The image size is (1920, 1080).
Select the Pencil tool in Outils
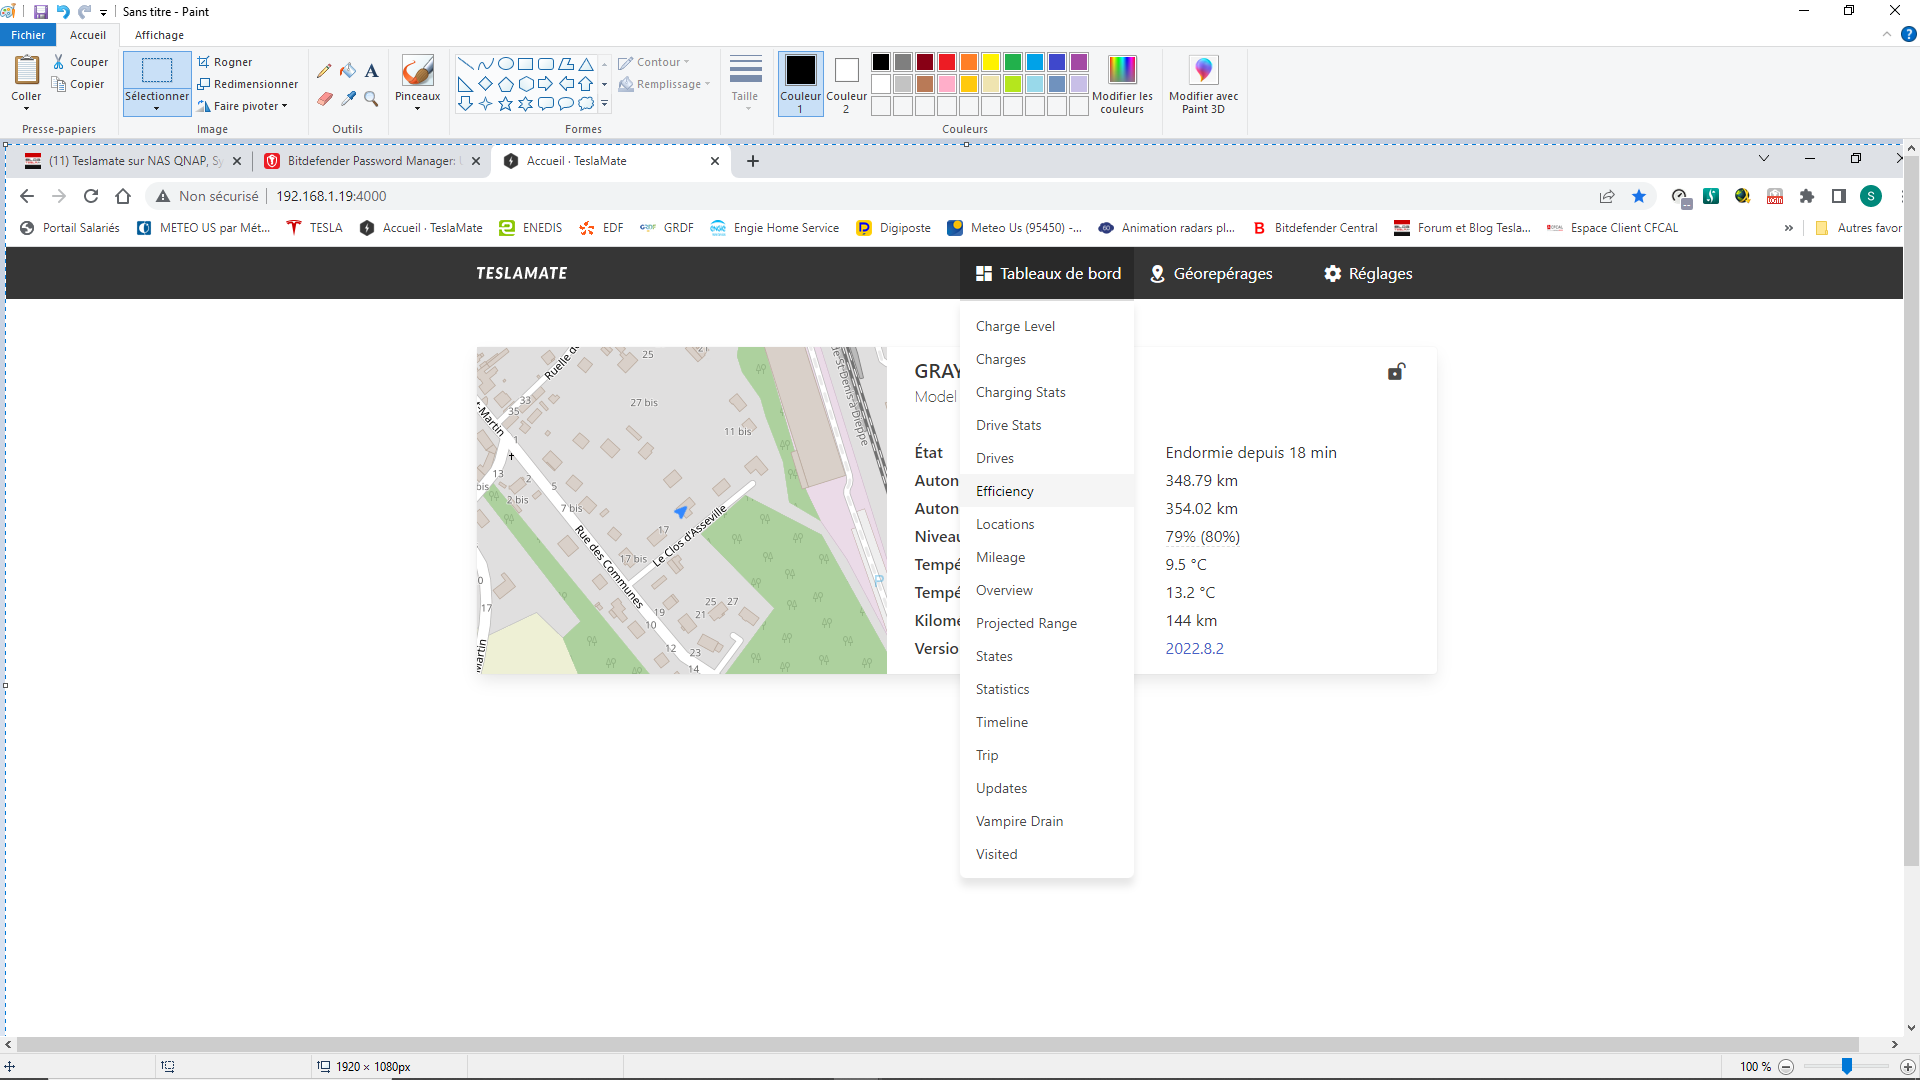324,71
